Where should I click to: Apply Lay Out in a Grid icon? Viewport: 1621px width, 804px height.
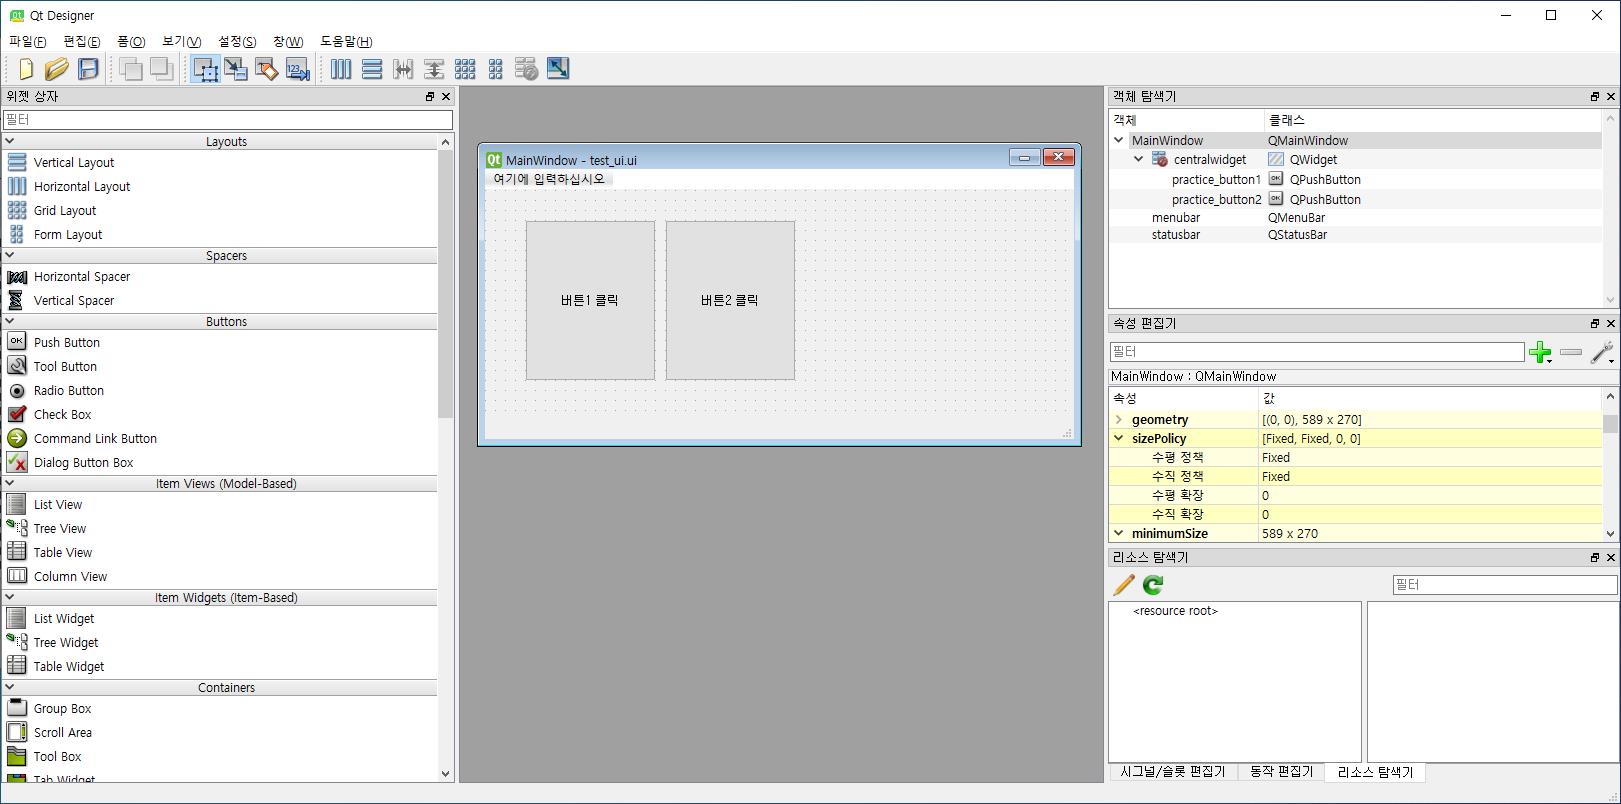[465, 69]
